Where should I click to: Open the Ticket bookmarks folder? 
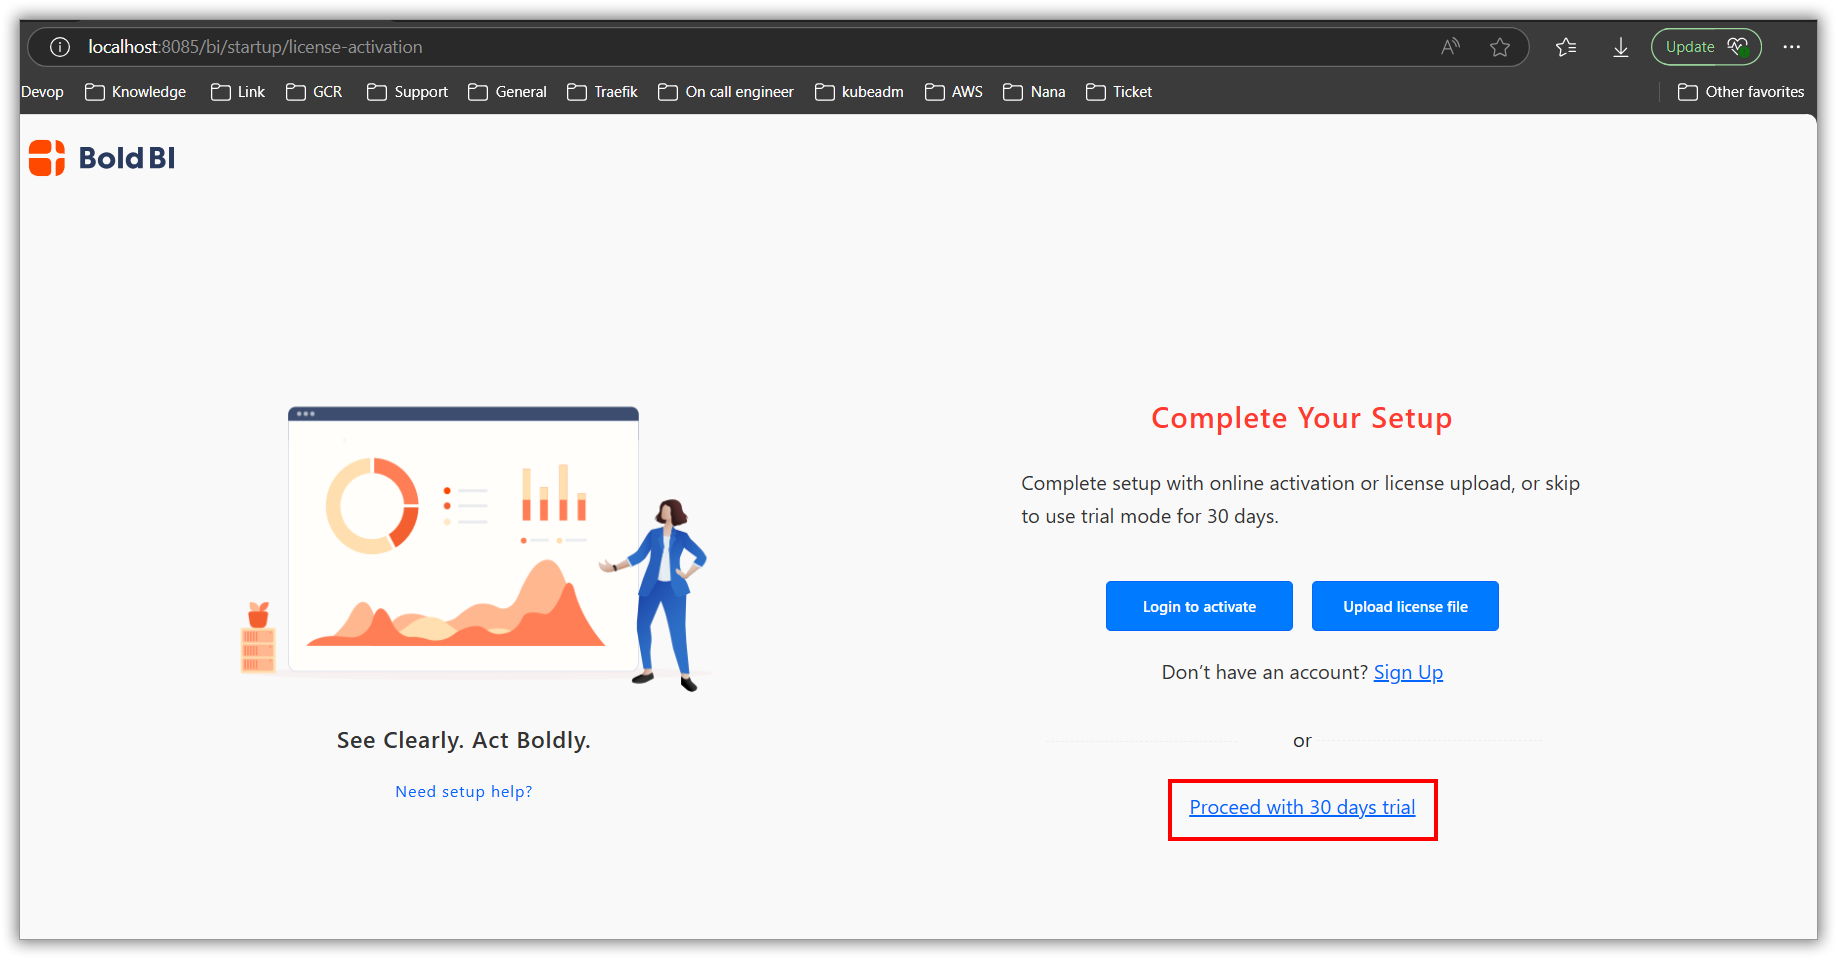tap(1118, 91)
